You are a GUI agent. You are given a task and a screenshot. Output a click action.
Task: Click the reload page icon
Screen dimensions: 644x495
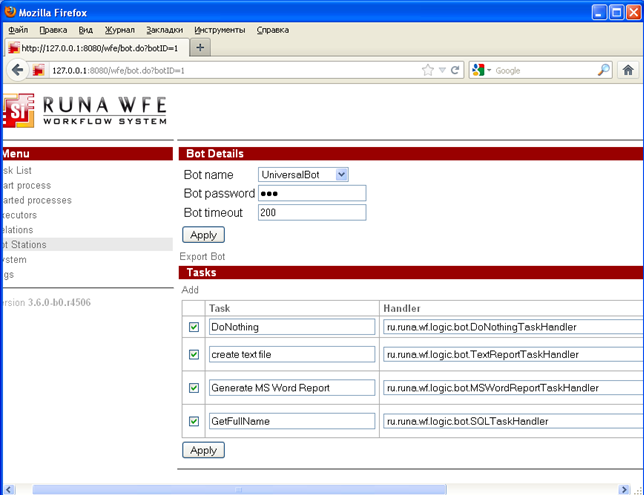pos(456,70)
